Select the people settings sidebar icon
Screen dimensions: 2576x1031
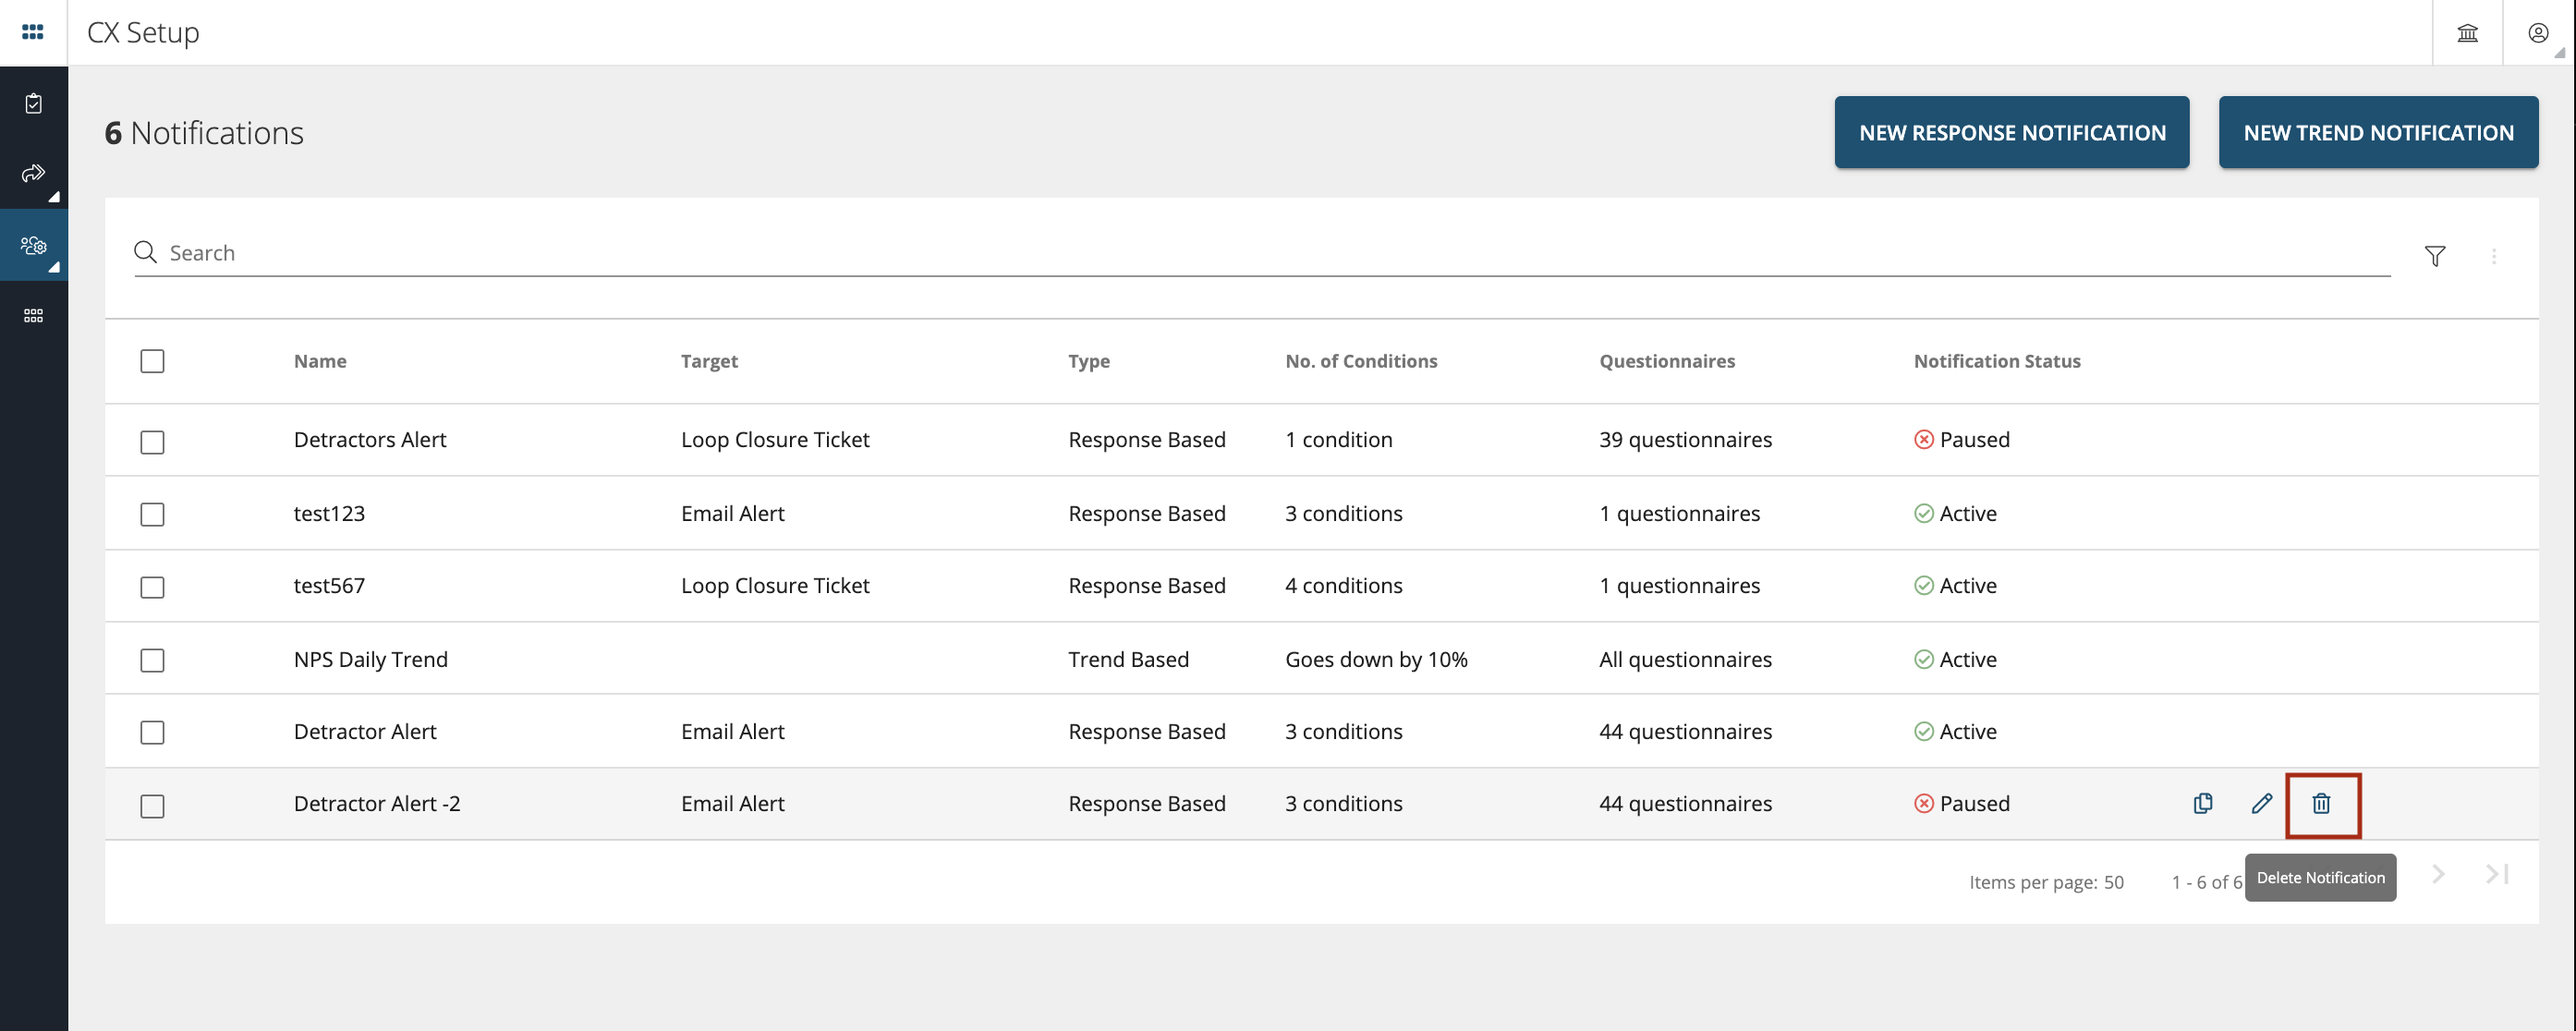33,245
